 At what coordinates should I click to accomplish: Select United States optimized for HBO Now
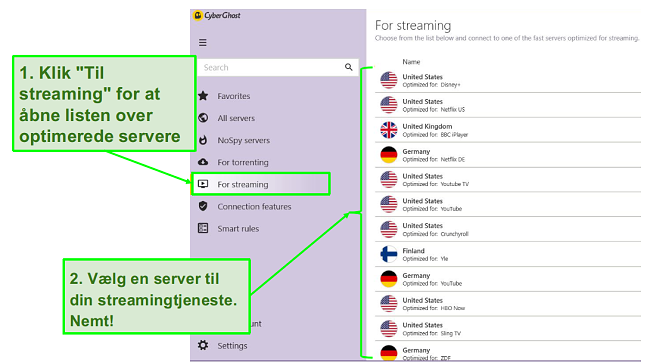pos(508,304)
